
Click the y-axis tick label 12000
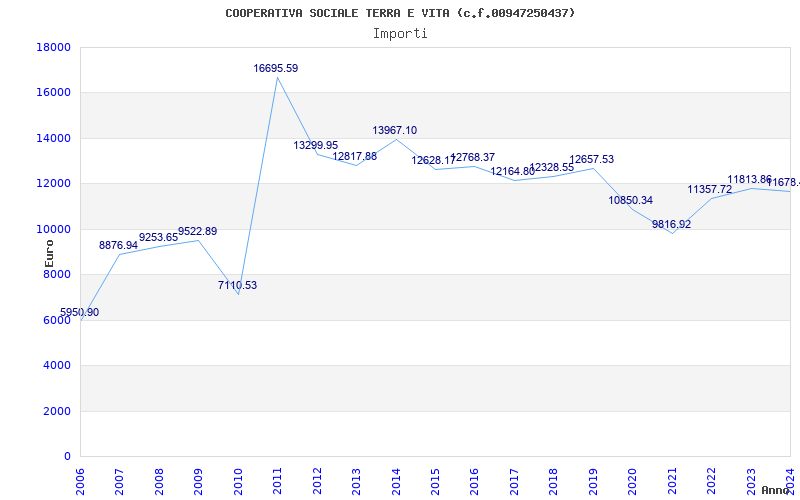[53, 184]
